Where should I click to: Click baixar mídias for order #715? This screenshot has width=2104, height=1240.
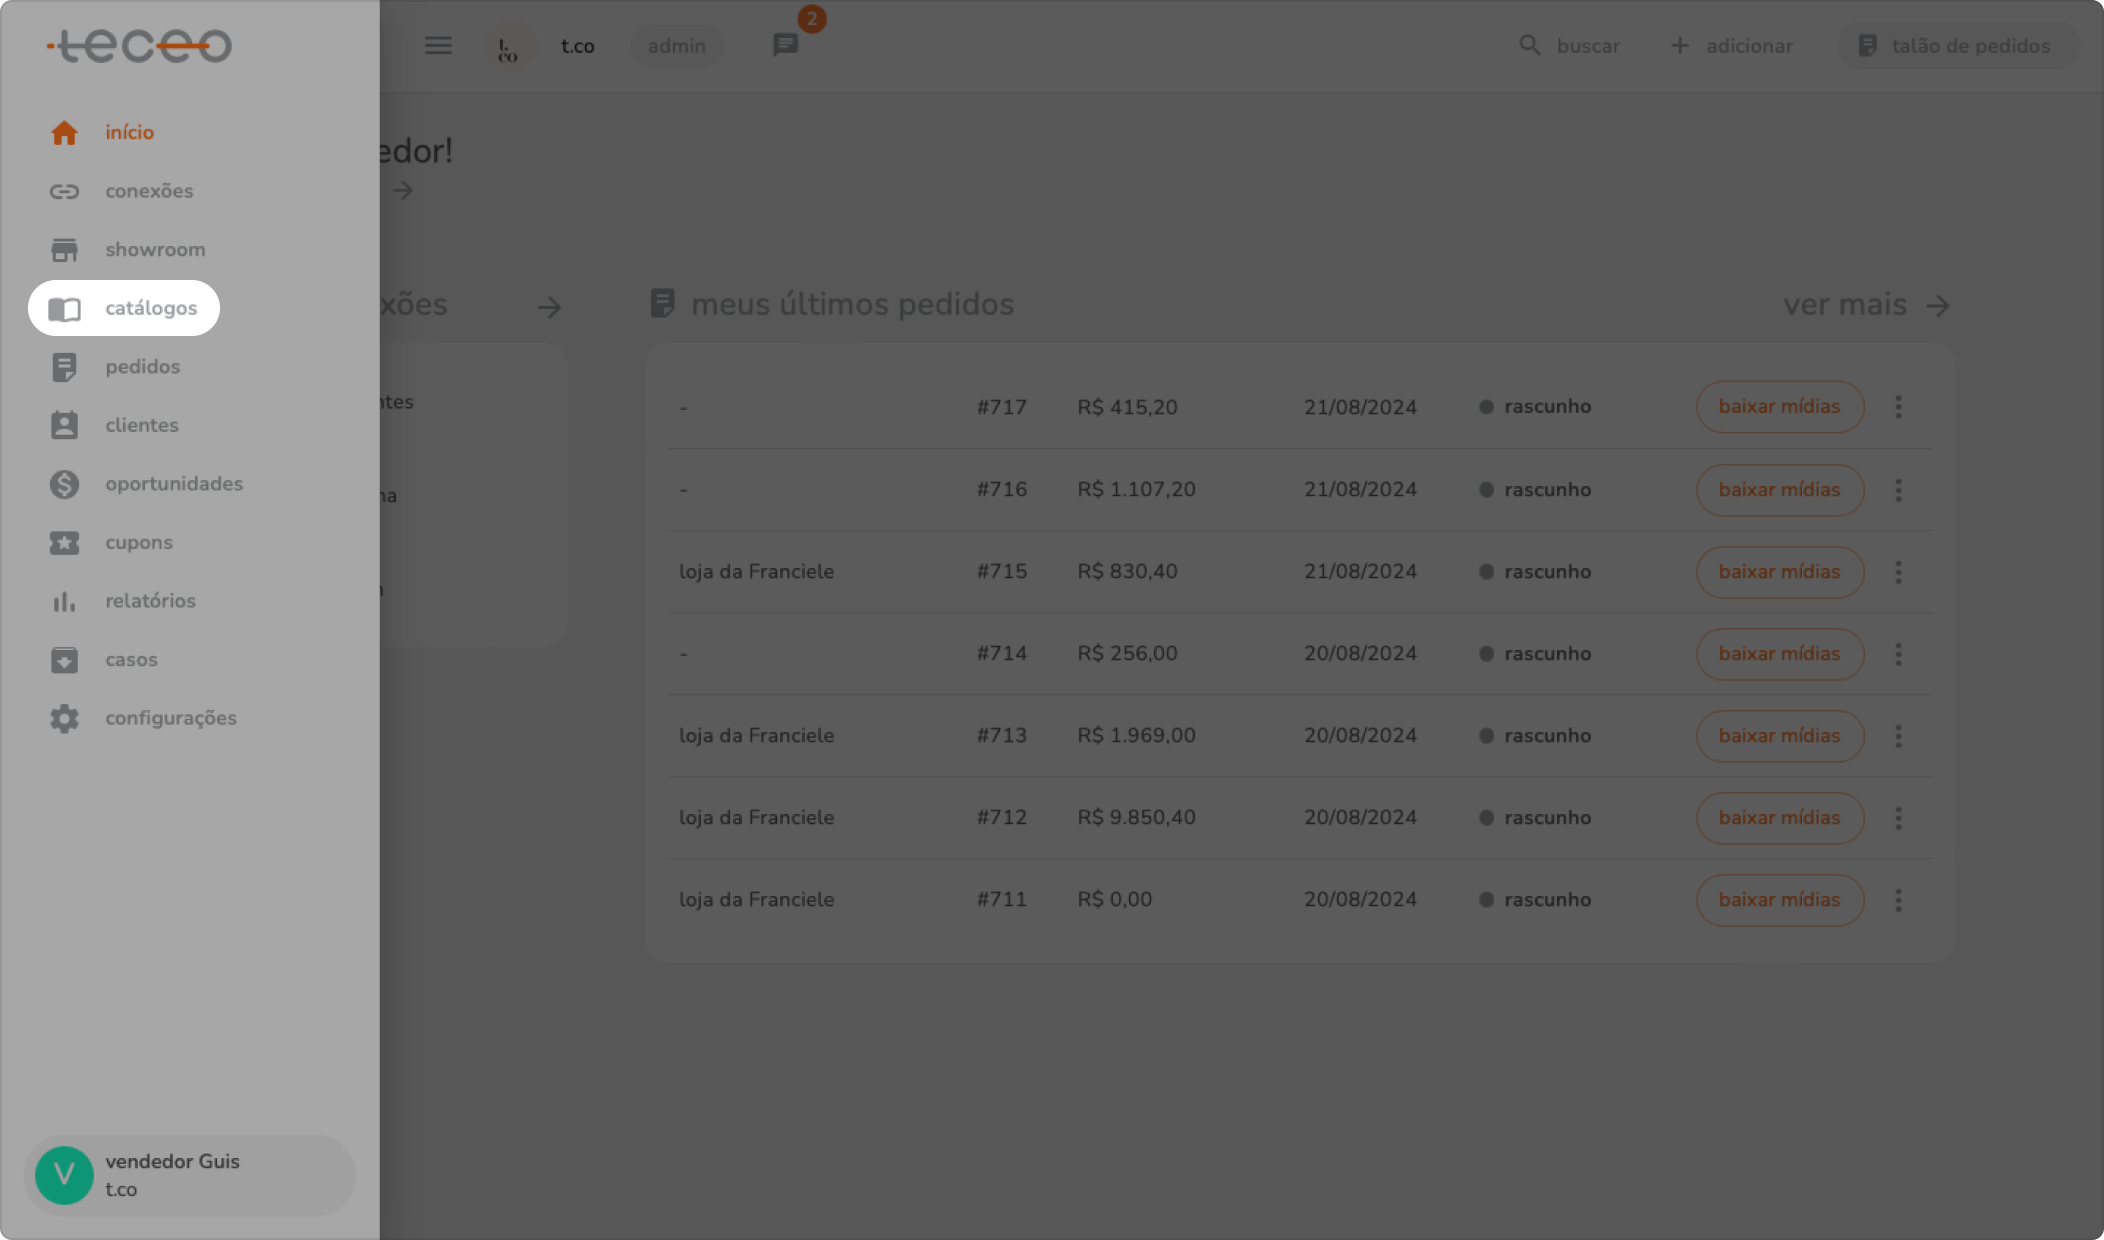click(1779, 572)
